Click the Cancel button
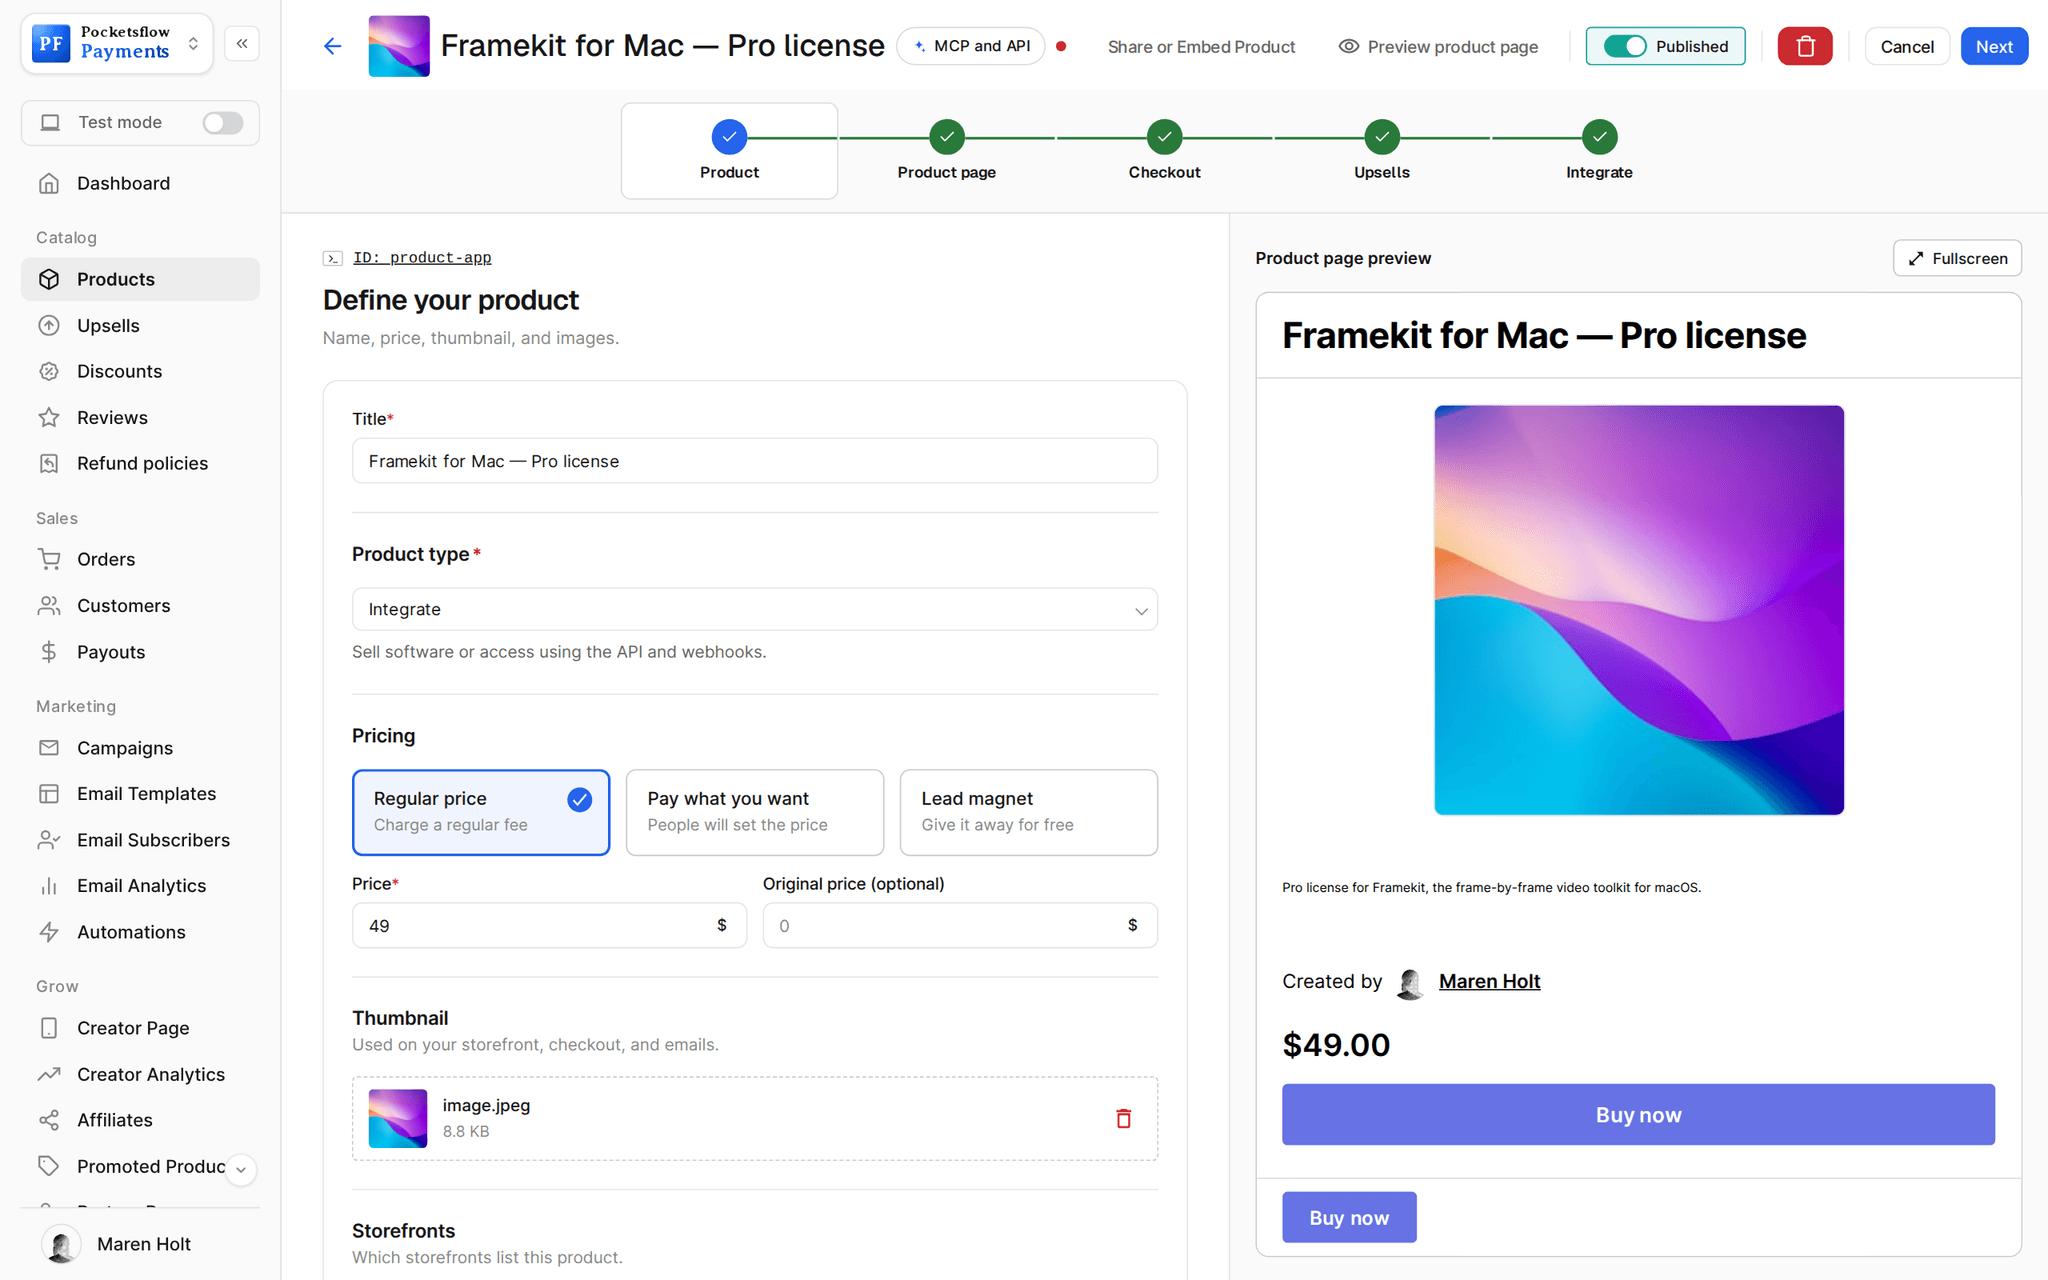 tap(1907, 46)
